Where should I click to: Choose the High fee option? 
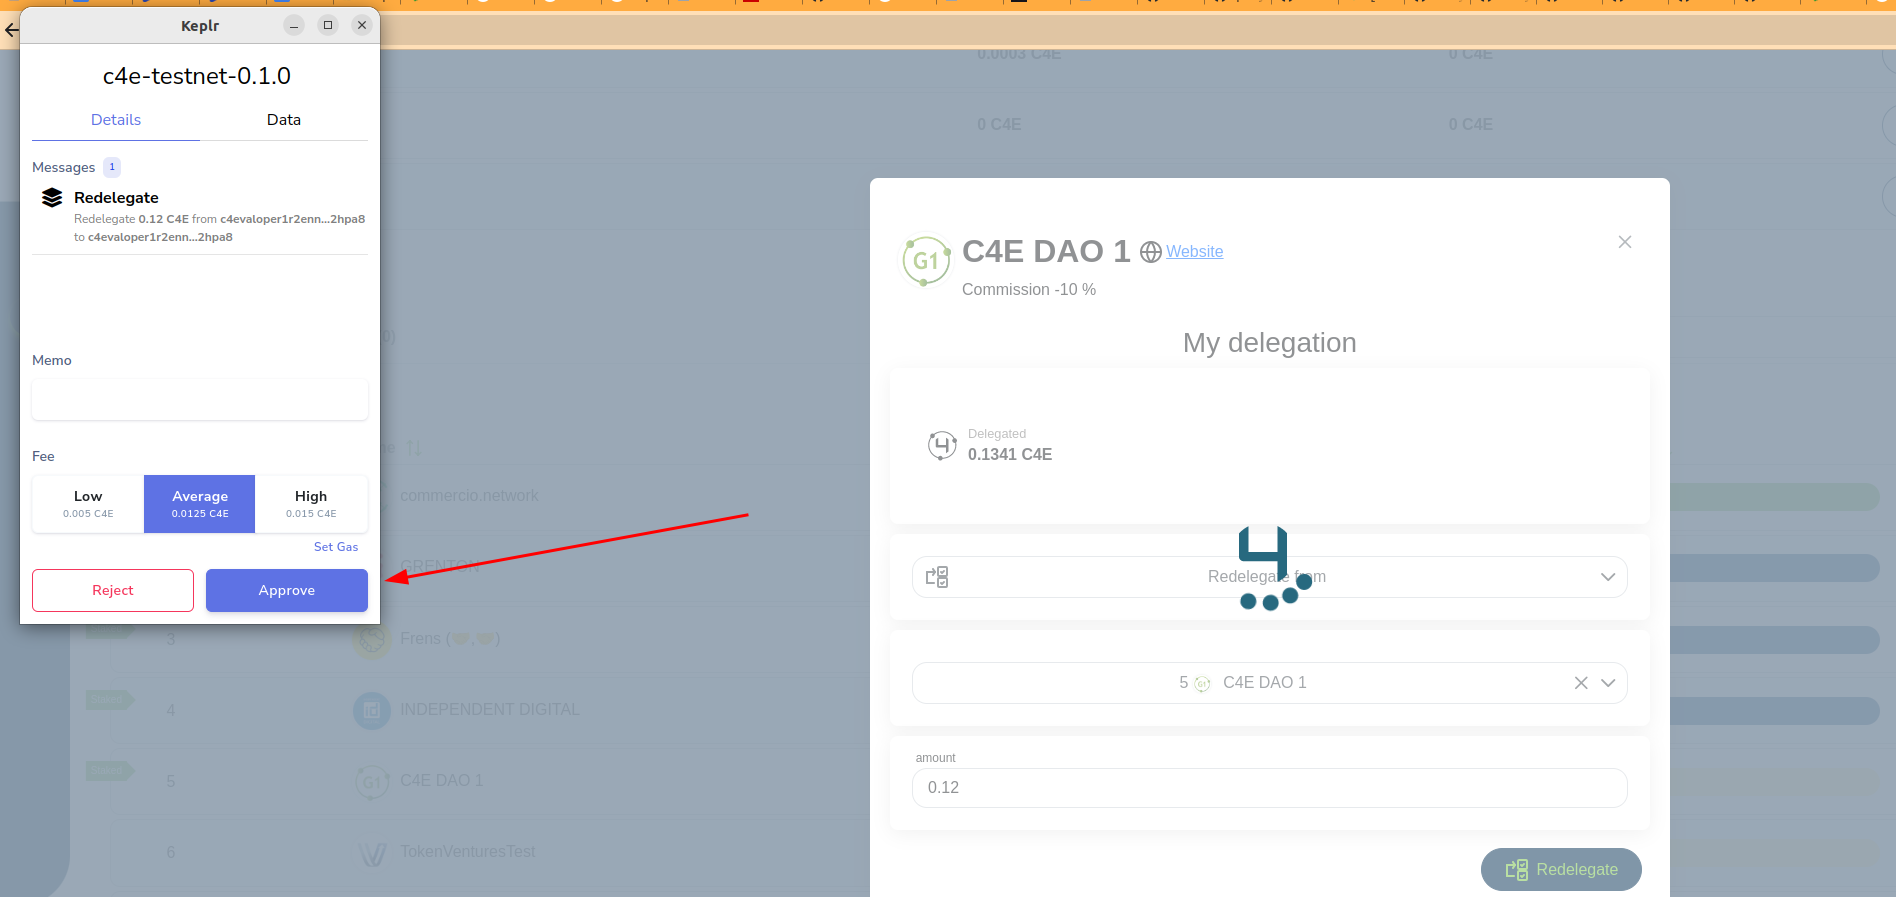coord(311,504)
